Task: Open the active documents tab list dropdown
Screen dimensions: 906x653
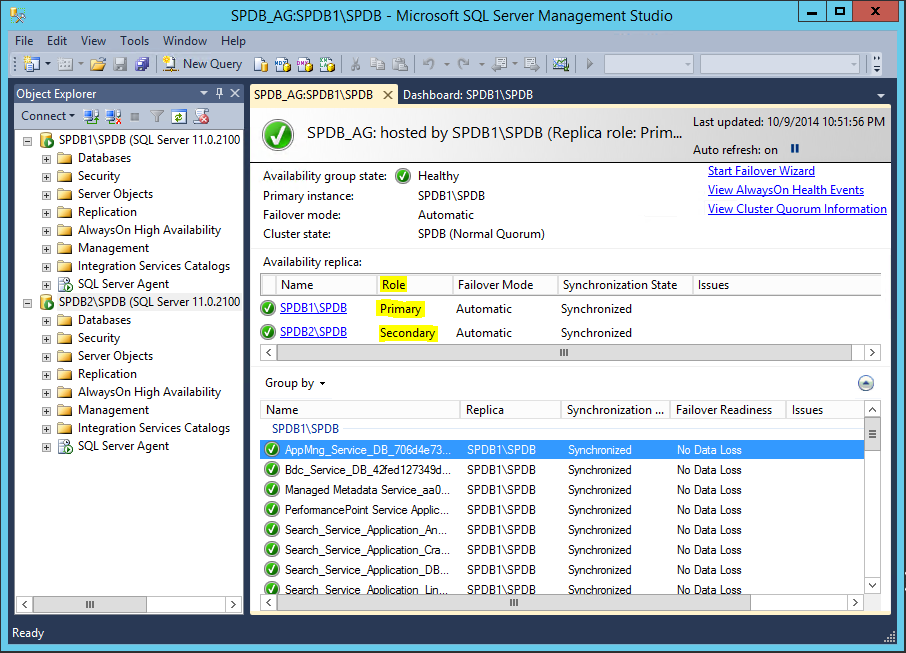Action: [881, 95]
